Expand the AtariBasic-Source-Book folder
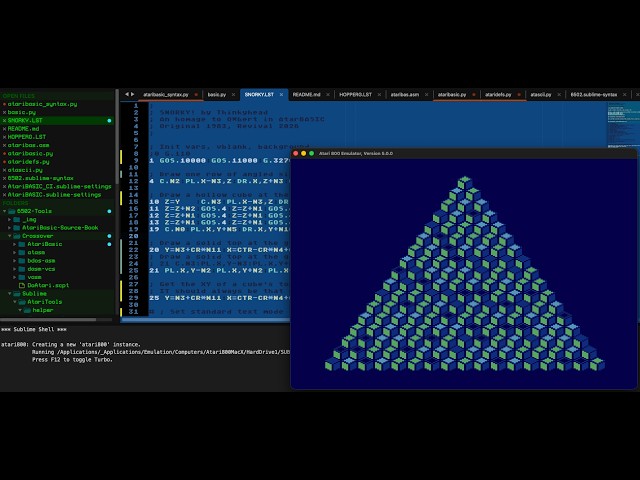 pos(10,228)
